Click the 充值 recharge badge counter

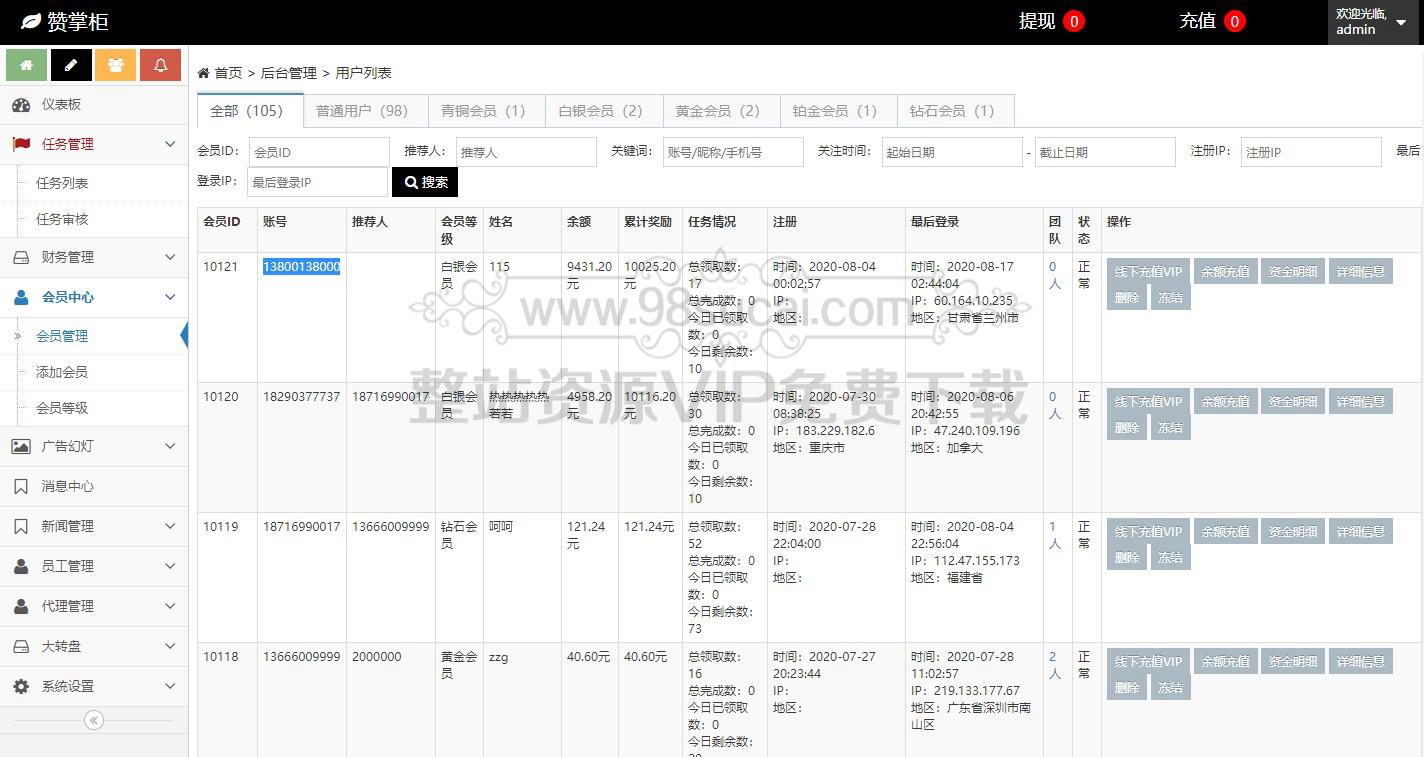(x=1235, y=21)
